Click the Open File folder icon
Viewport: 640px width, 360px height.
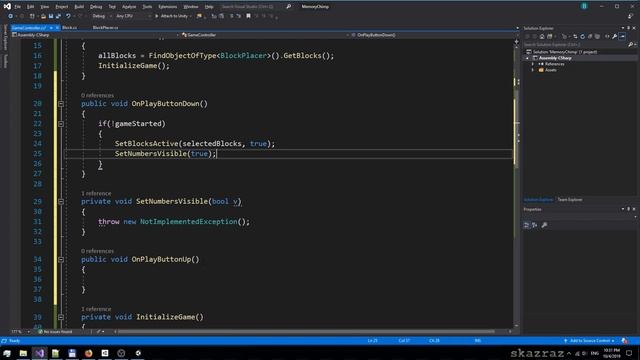(43, 16)
